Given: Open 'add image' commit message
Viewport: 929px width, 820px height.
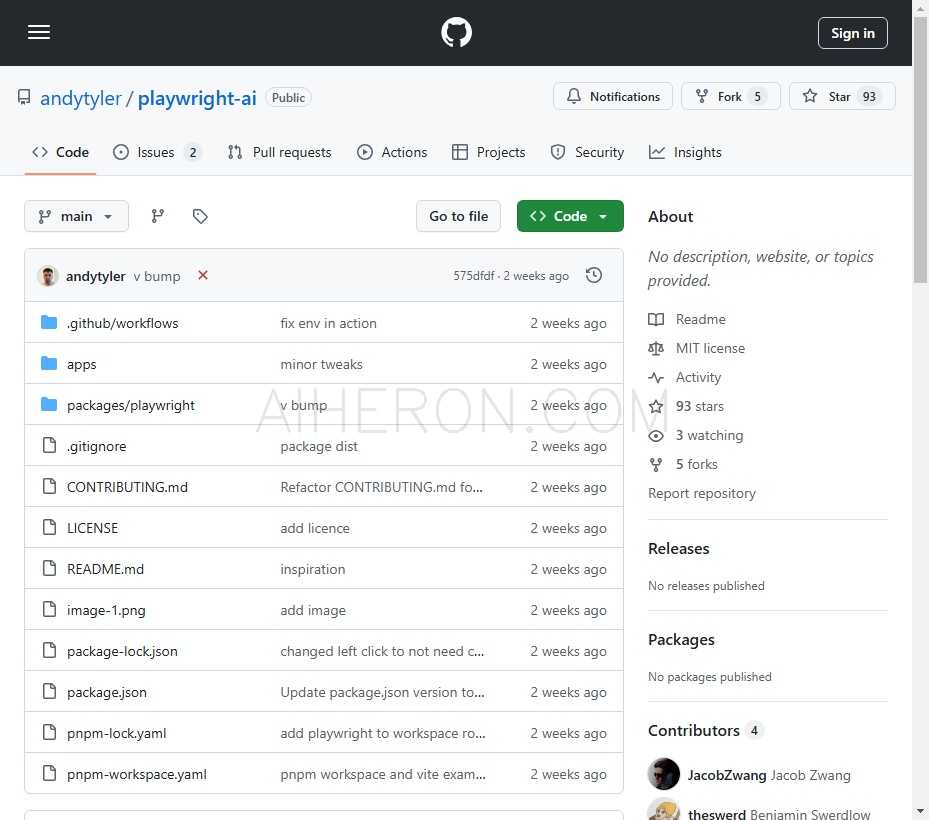Looking at the screenshot, I should pos(313,610).
